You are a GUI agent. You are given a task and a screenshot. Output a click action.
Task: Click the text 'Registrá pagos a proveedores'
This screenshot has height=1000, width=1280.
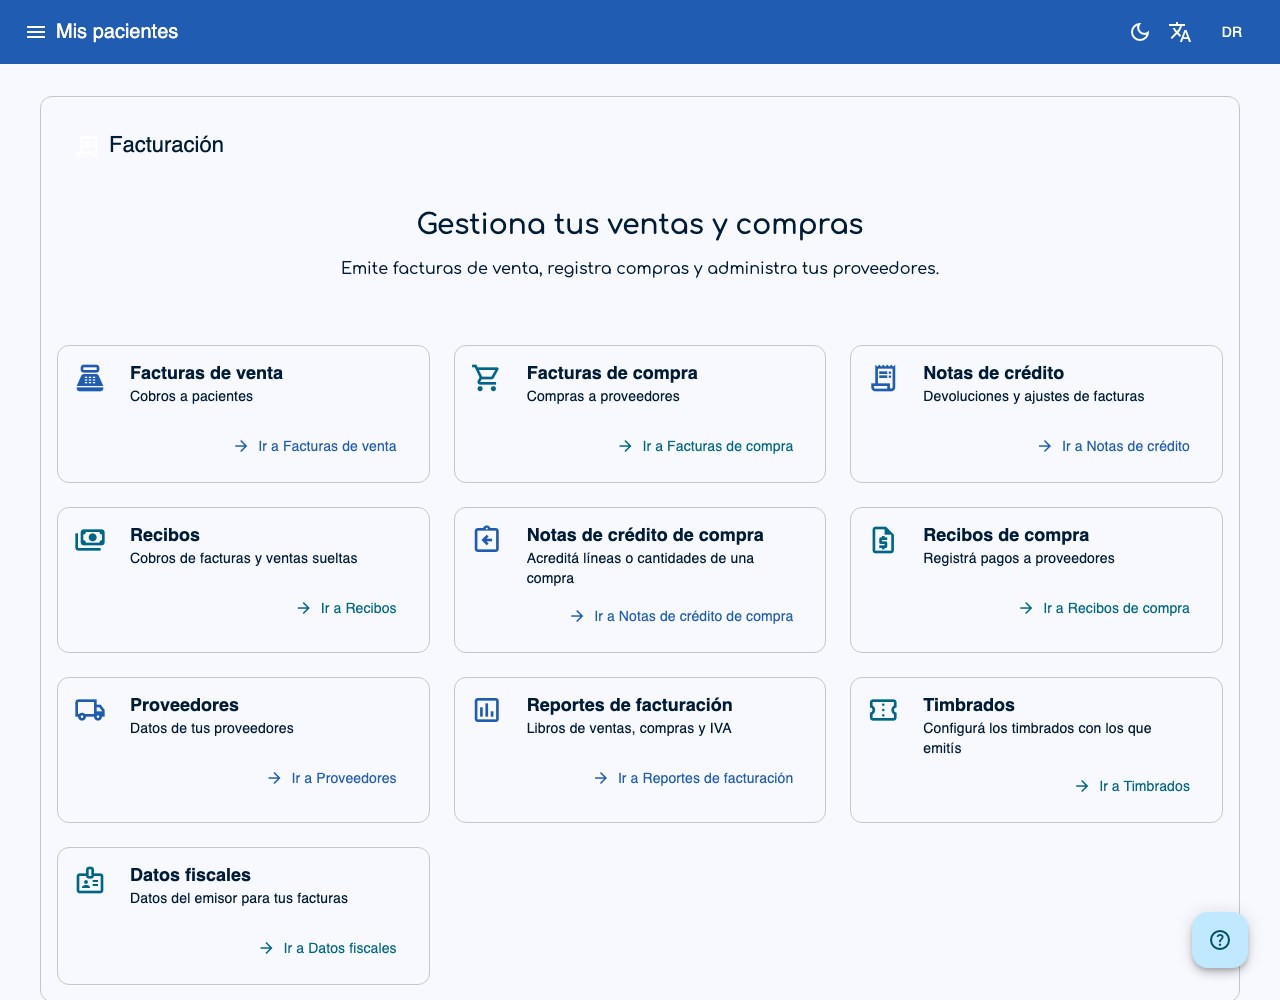[1018, 558]
